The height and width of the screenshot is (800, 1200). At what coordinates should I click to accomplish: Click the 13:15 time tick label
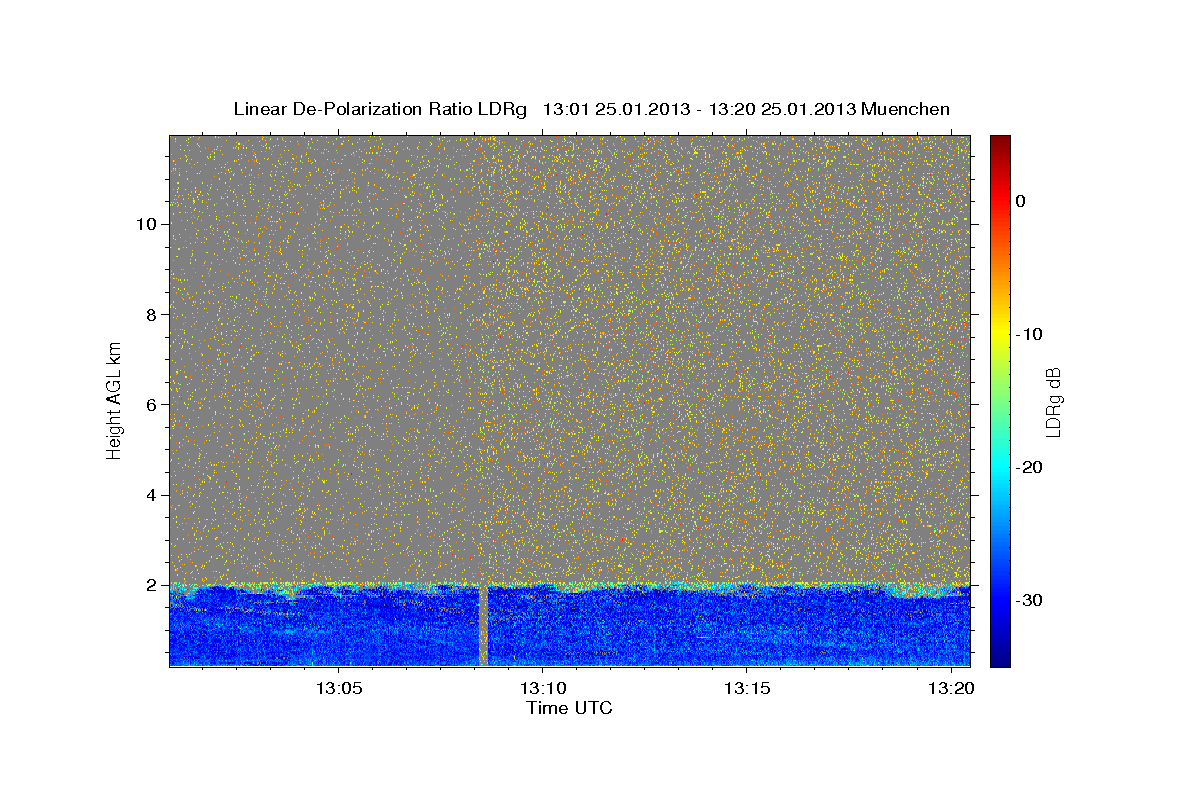point(747,689)
